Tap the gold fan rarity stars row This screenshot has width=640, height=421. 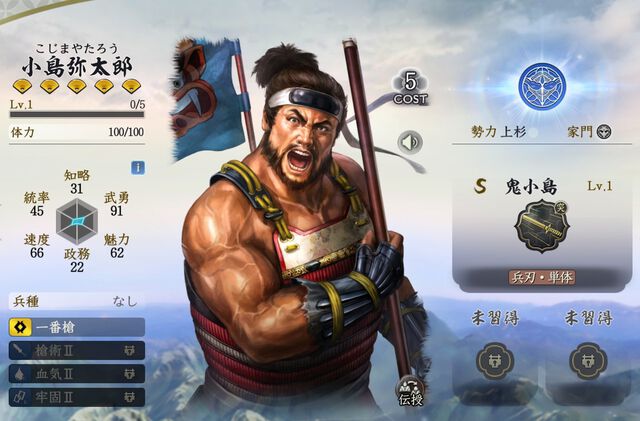(x=77, y=86)
